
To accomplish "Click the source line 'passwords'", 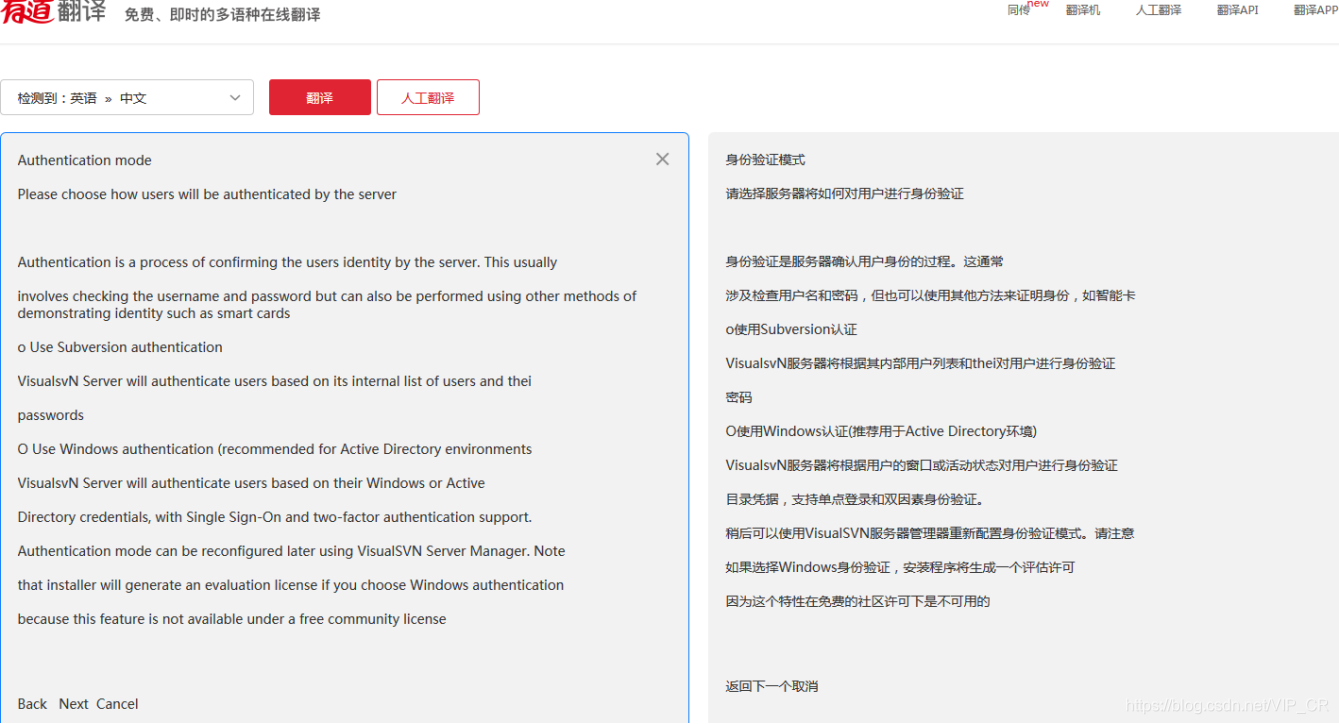I will pyautogui.click(x=51, y=415).
